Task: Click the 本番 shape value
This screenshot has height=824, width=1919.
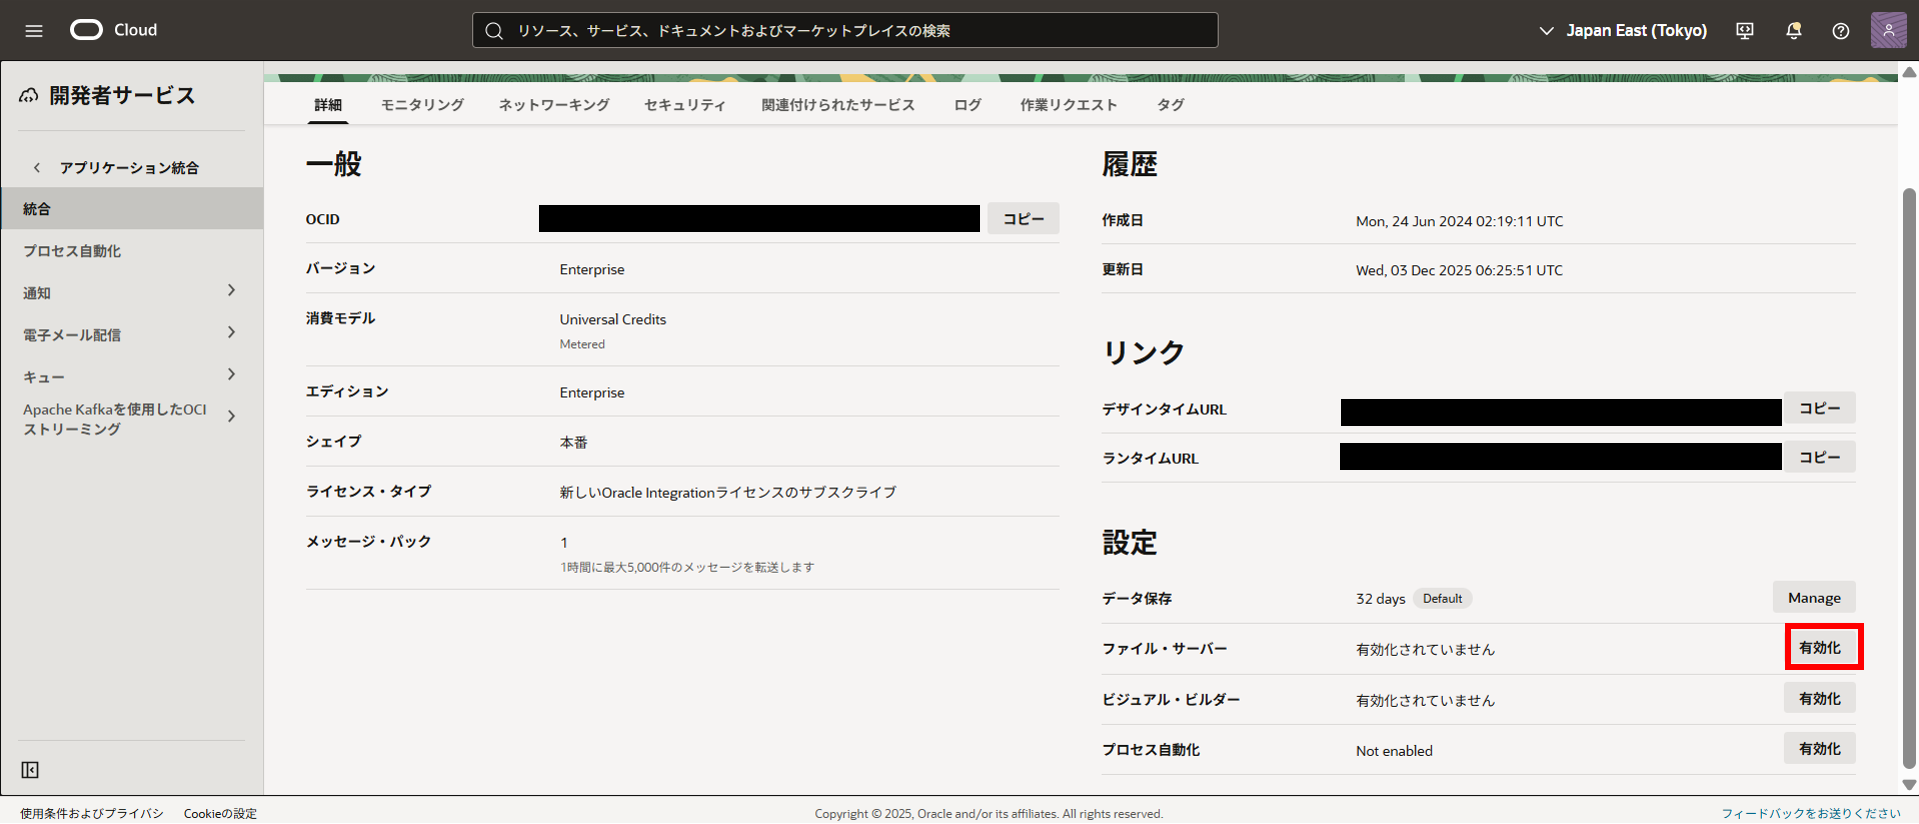Action: (574, 443)
